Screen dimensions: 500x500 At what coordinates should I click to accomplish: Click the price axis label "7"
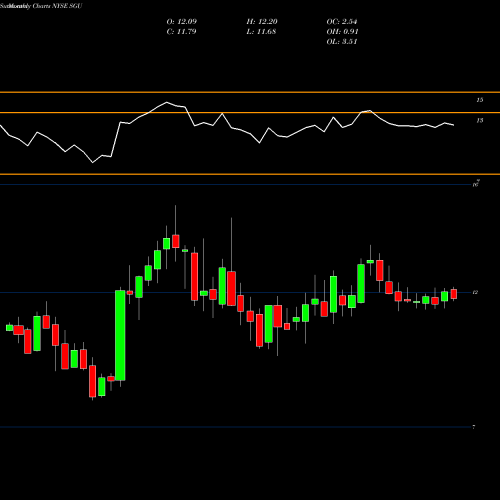474,427
